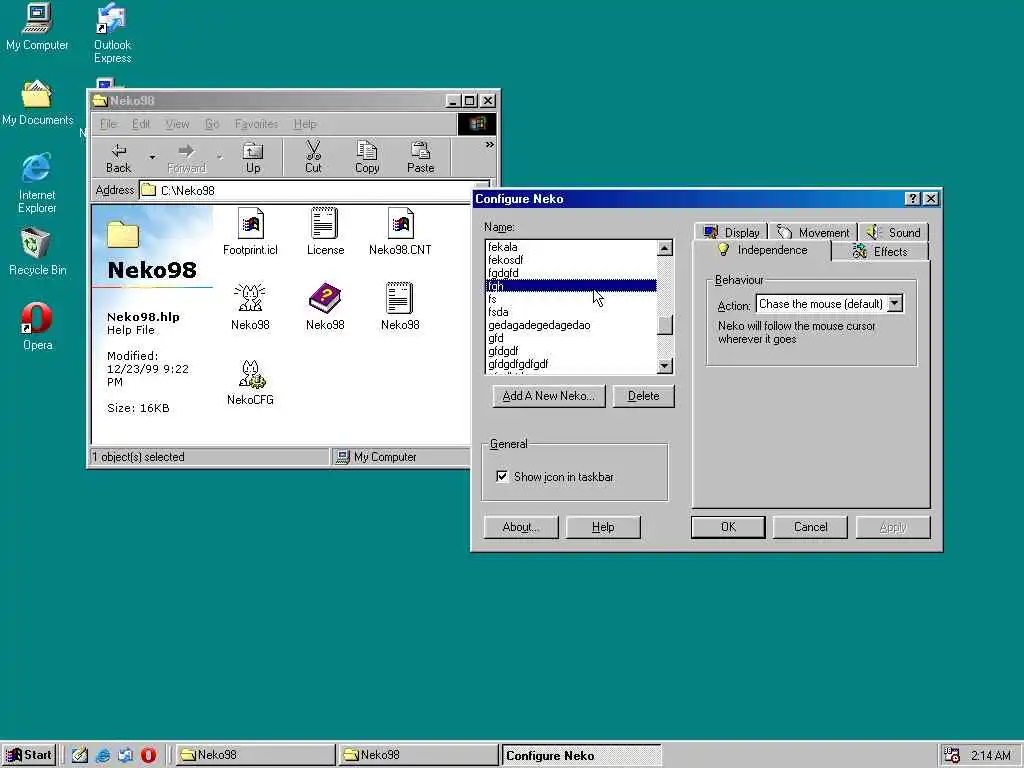Click the Paste clipboard toolbar button

point(421,158)
